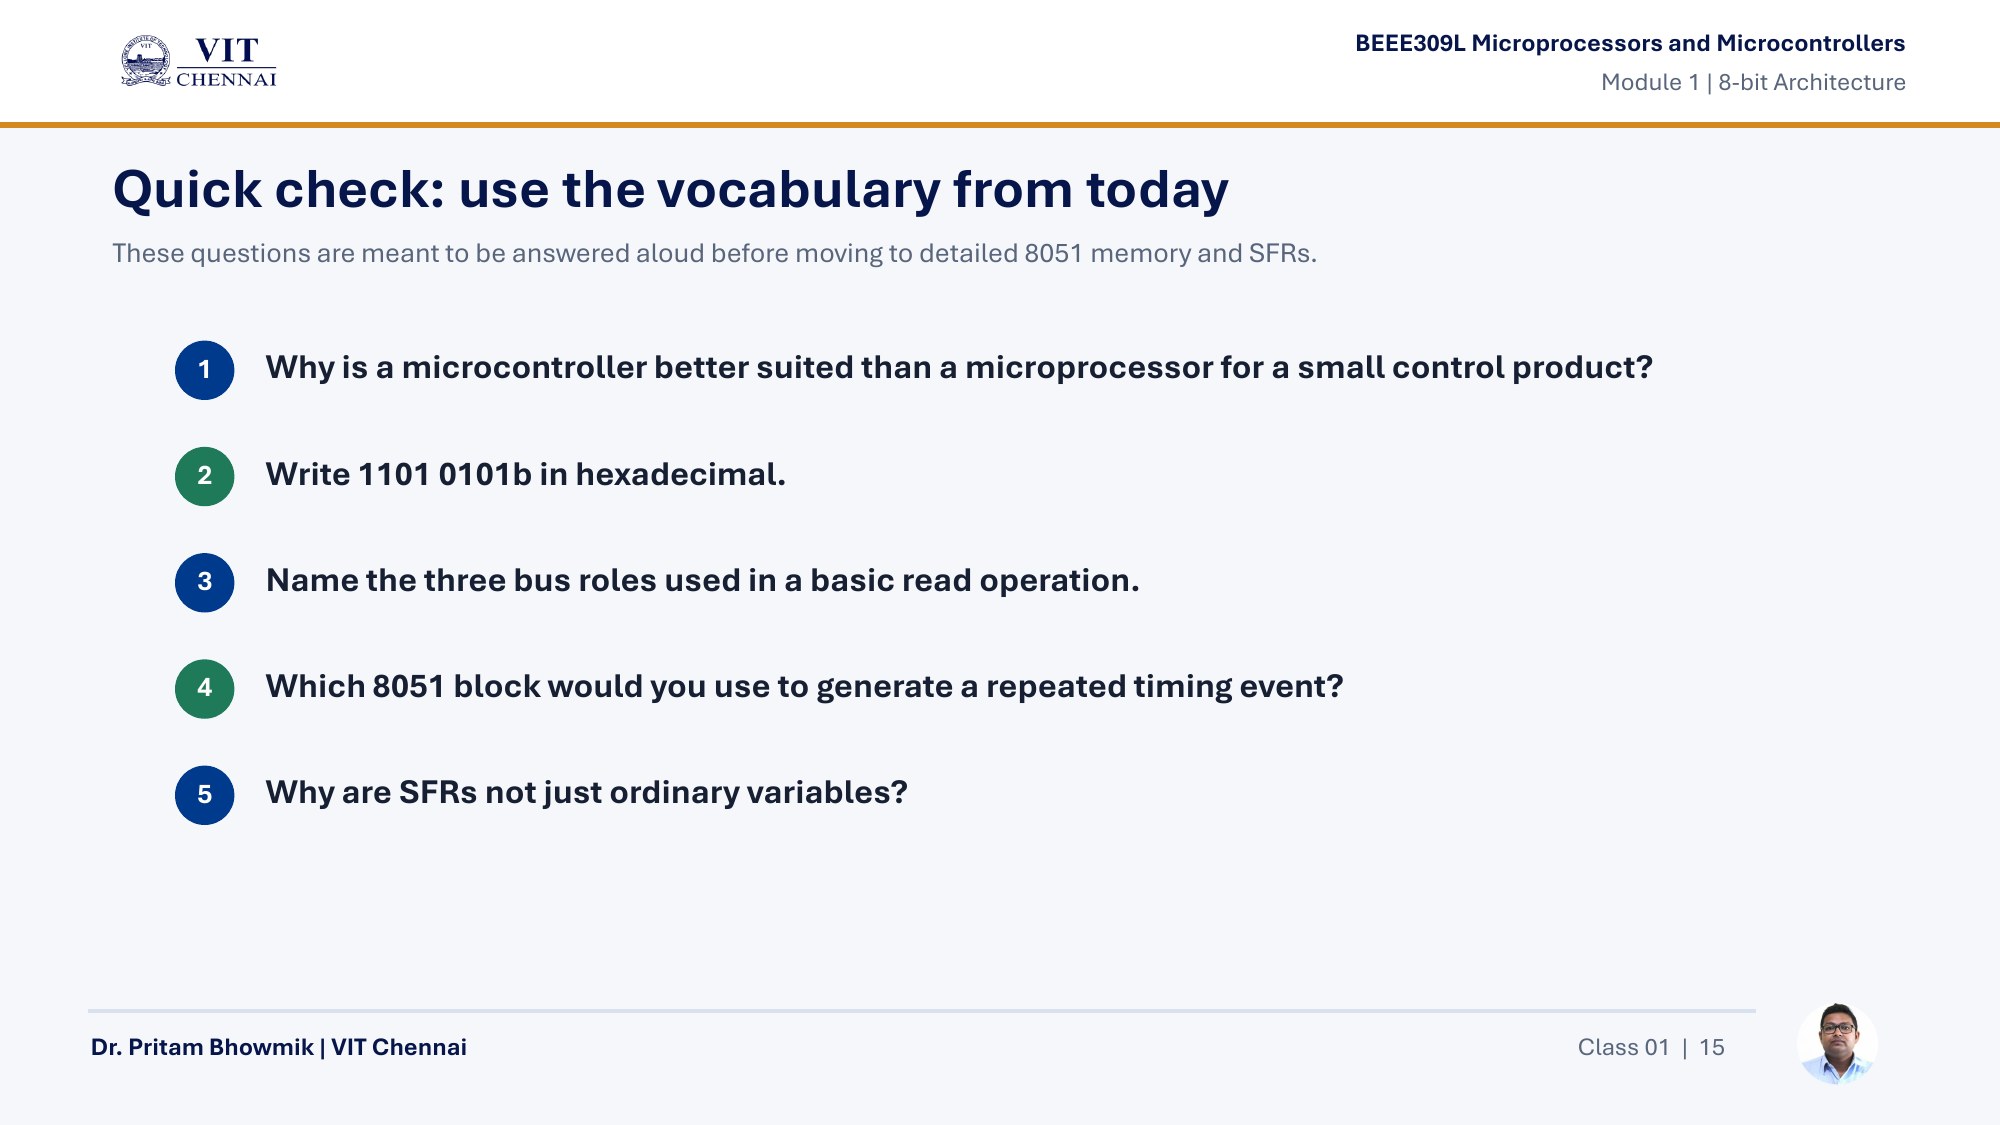This screenshot has width=2000, height=1125.
Task: Click the VIT CHENNAI wordmark text
Action: click(x=227, y=63)
